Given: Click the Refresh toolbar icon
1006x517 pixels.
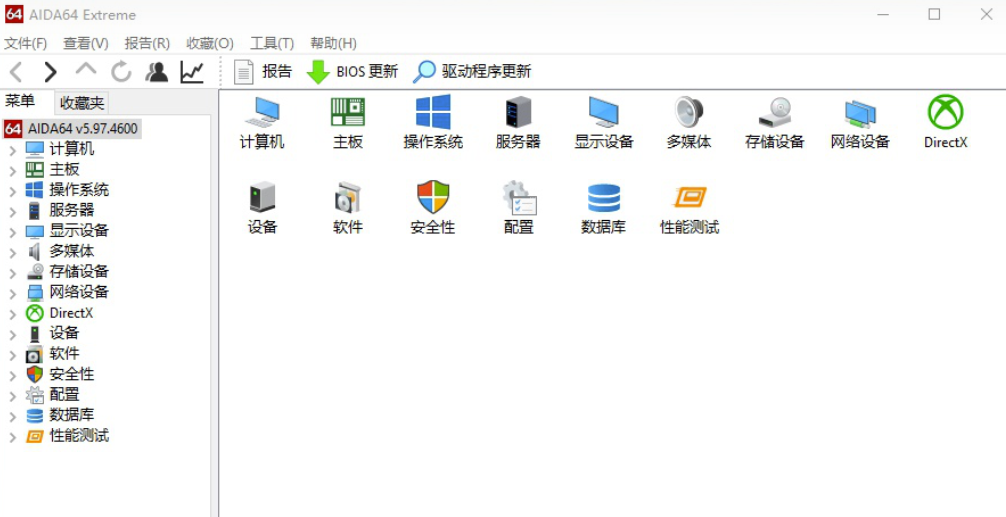Looking at the screenshot, I should pos(121,72).
